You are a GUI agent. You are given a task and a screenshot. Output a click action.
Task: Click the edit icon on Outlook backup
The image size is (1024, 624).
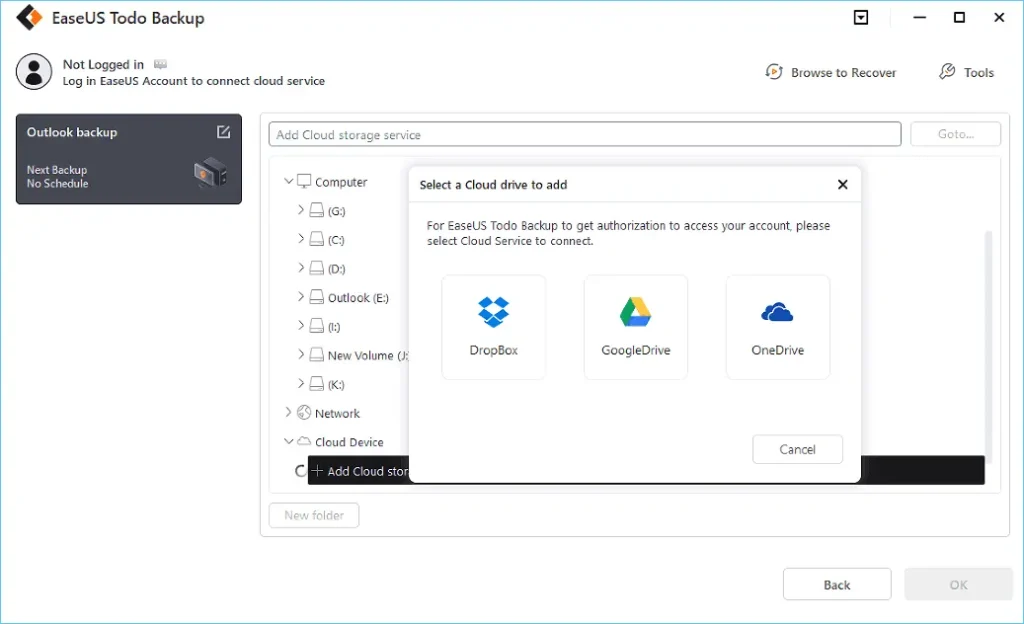tap(223, 132)
